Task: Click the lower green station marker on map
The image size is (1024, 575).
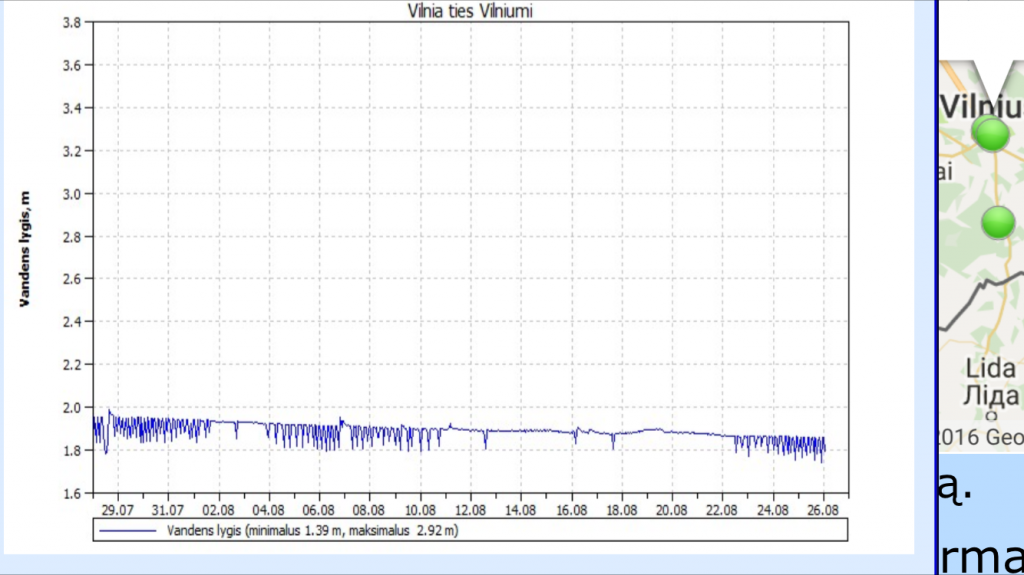Action: coord(997,222)
